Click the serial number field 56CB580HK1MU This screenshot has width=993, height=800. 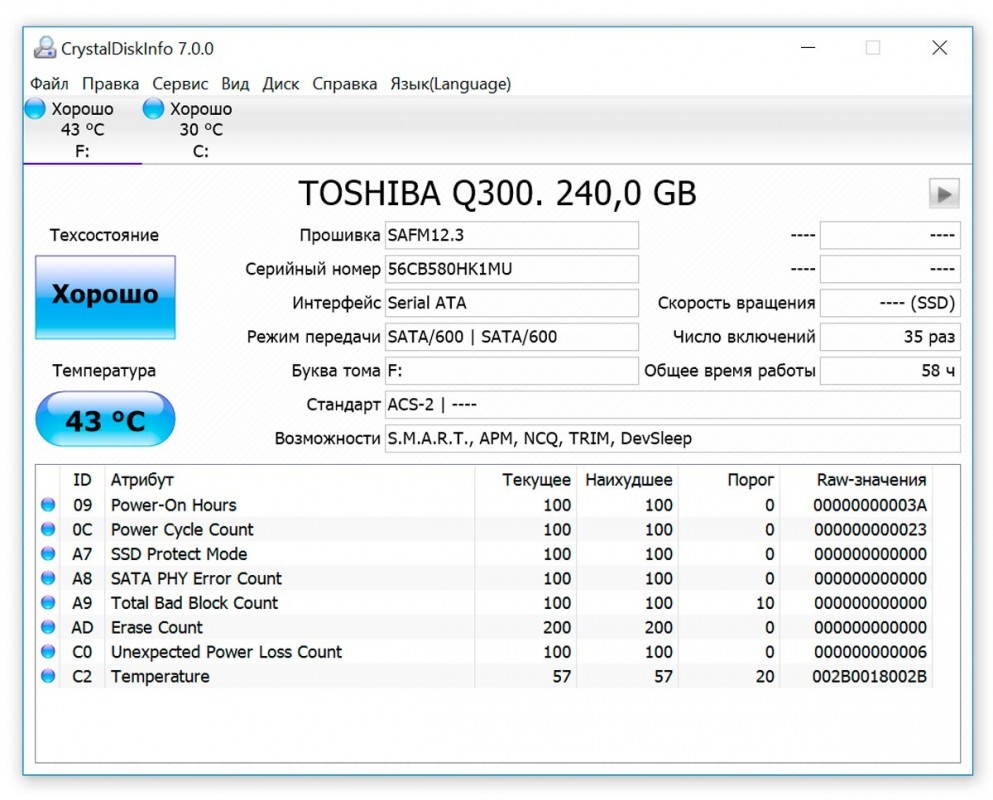pos(512,269)
